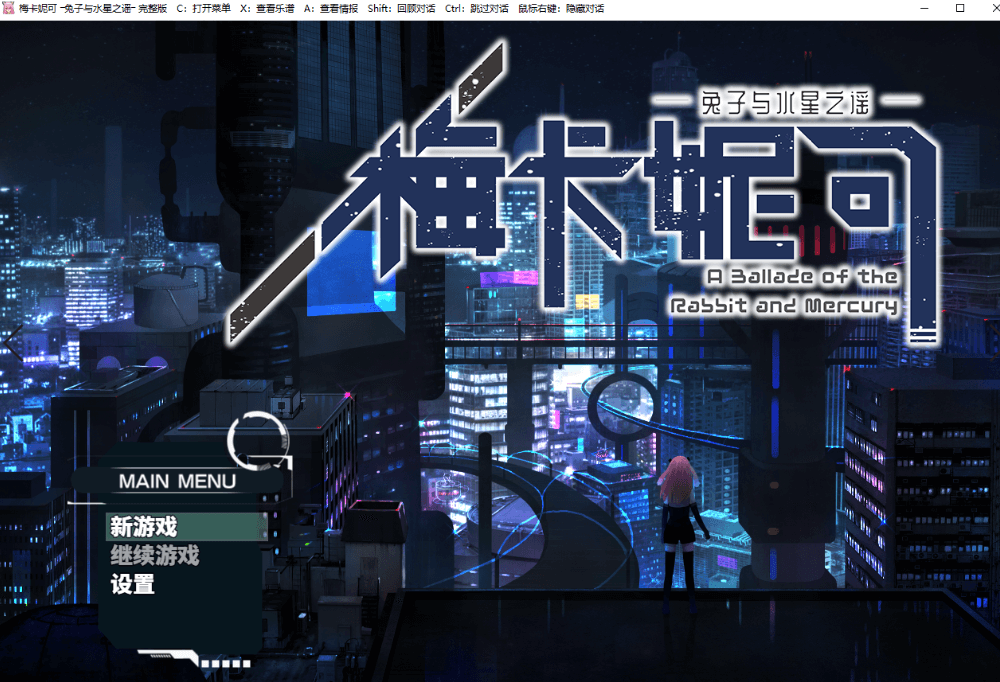The height and width of the screenshot is (682, 1000).
Task: Click the 'C: 打开菜单' hint in title bar
Action: (203, 8)
